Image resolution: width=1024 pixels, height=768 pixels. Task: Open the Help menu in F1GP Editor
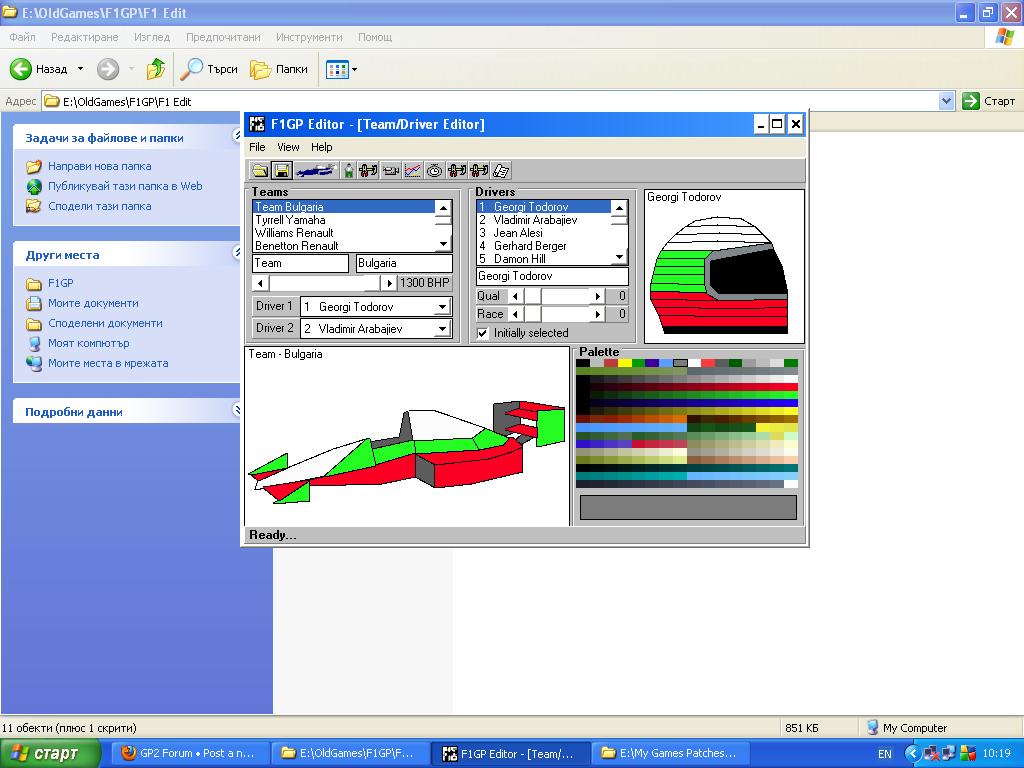tap(321, 147)
